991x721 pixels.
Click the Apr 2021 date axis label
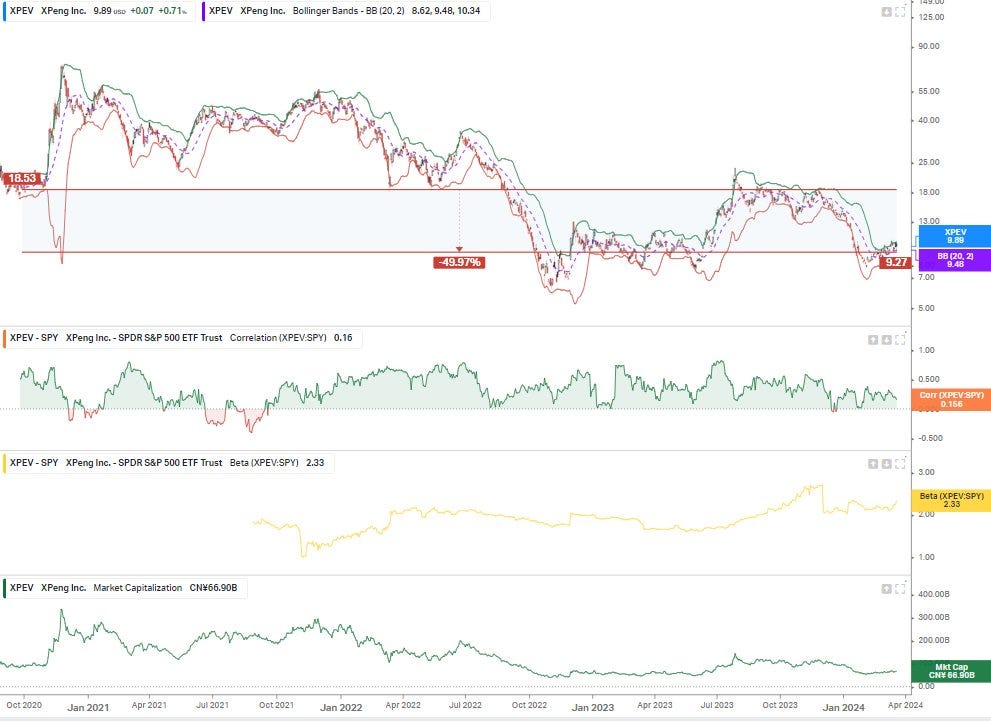(x=149, y=705)
